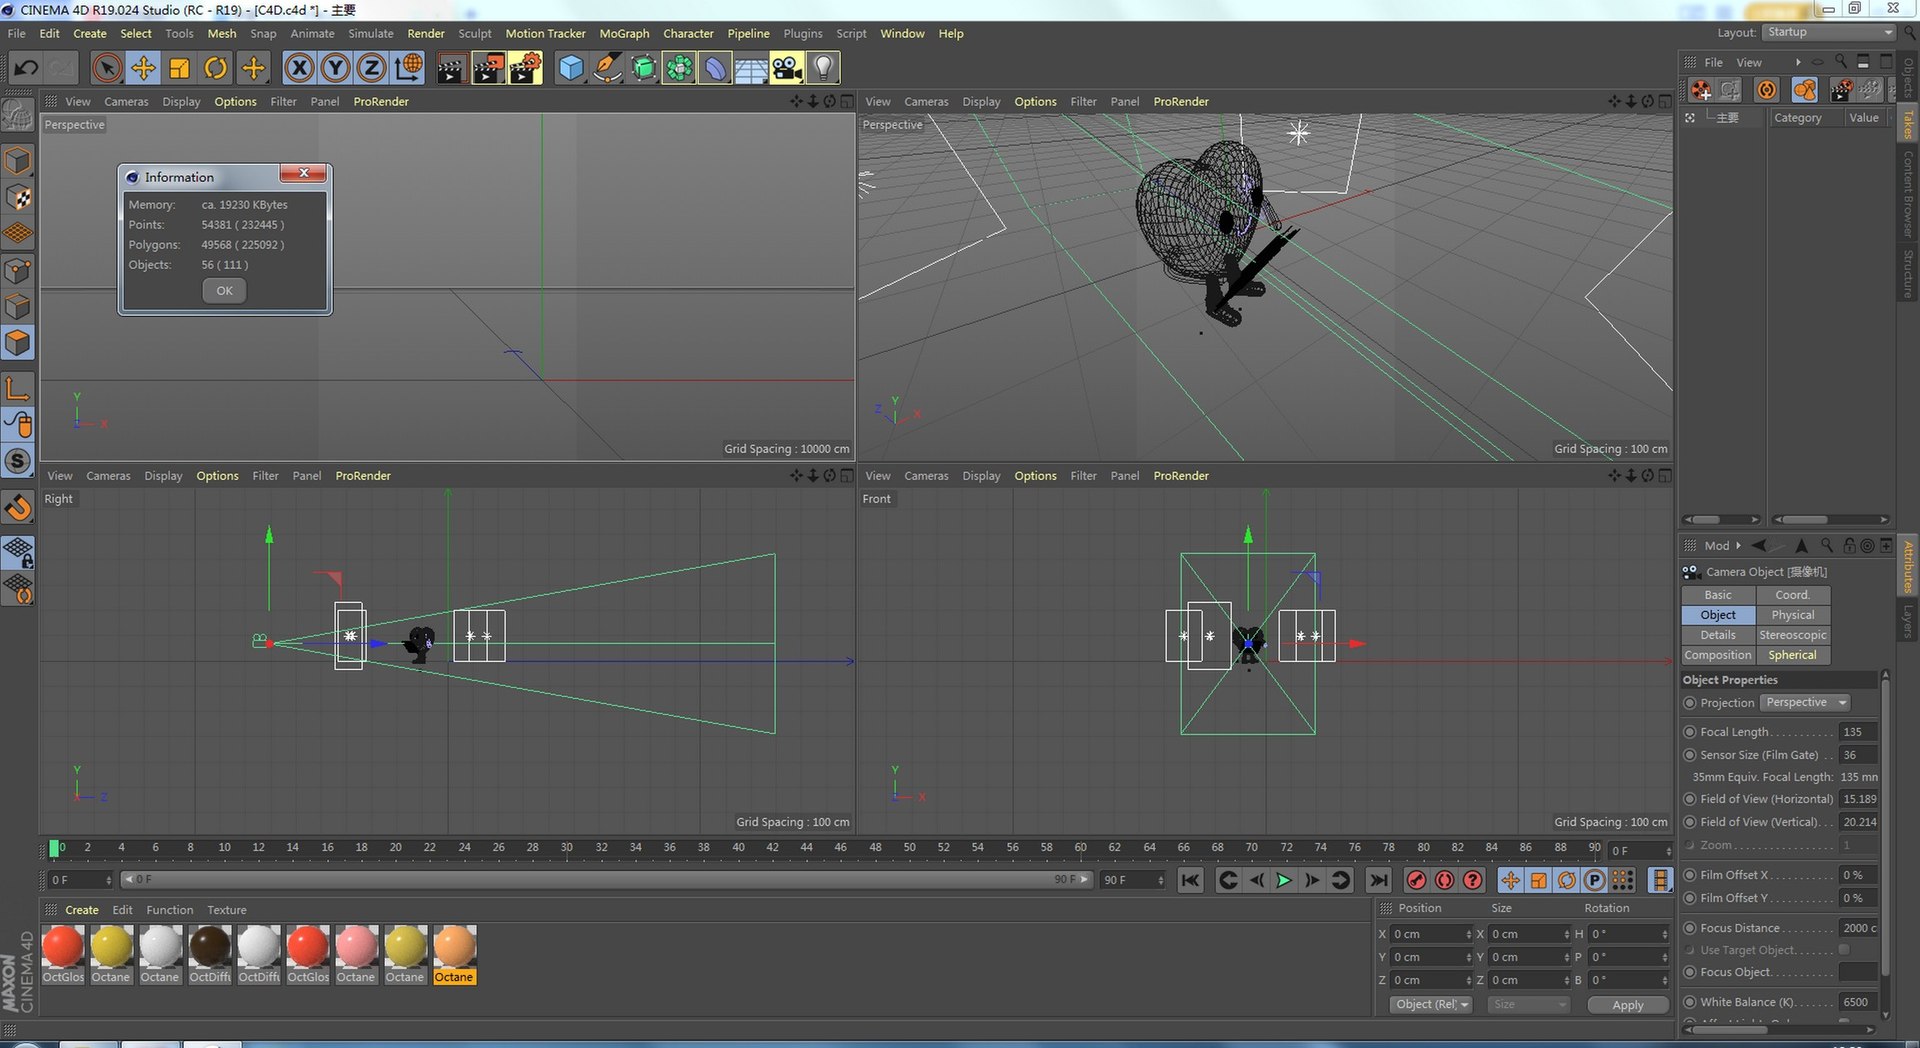
Task: Click OK in the Information dialog
Action: [224, 291]
